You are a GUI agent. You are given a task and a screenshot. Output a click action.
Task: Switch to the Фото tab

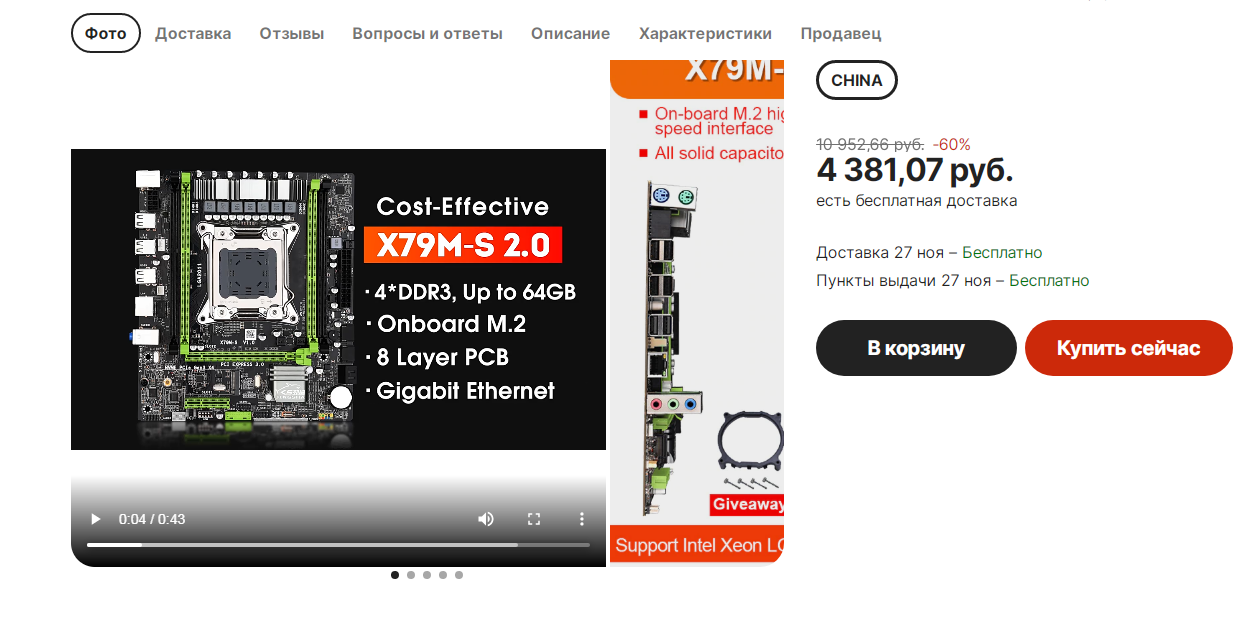tap(106, 33)
